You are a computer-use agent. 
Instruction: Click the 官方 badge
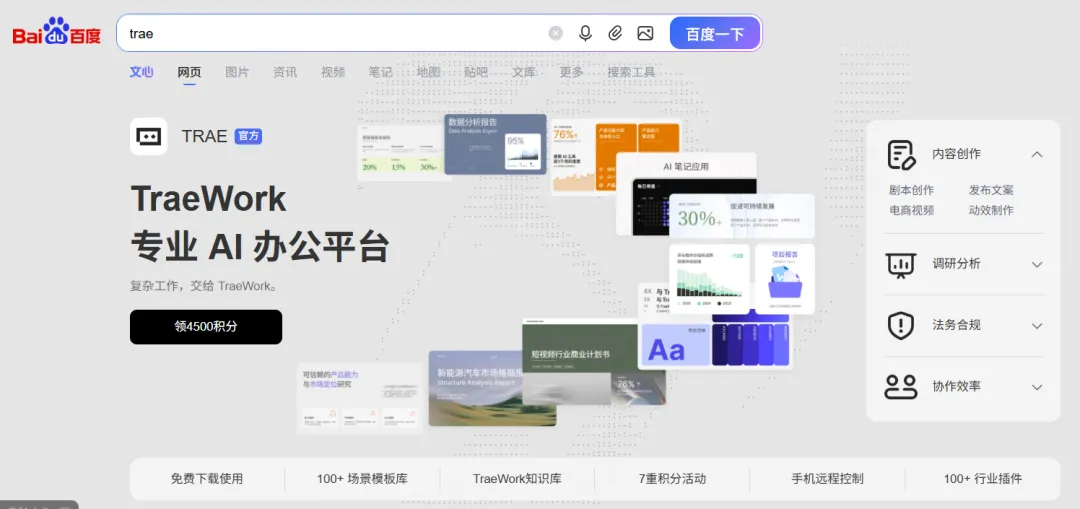point(248,136)
